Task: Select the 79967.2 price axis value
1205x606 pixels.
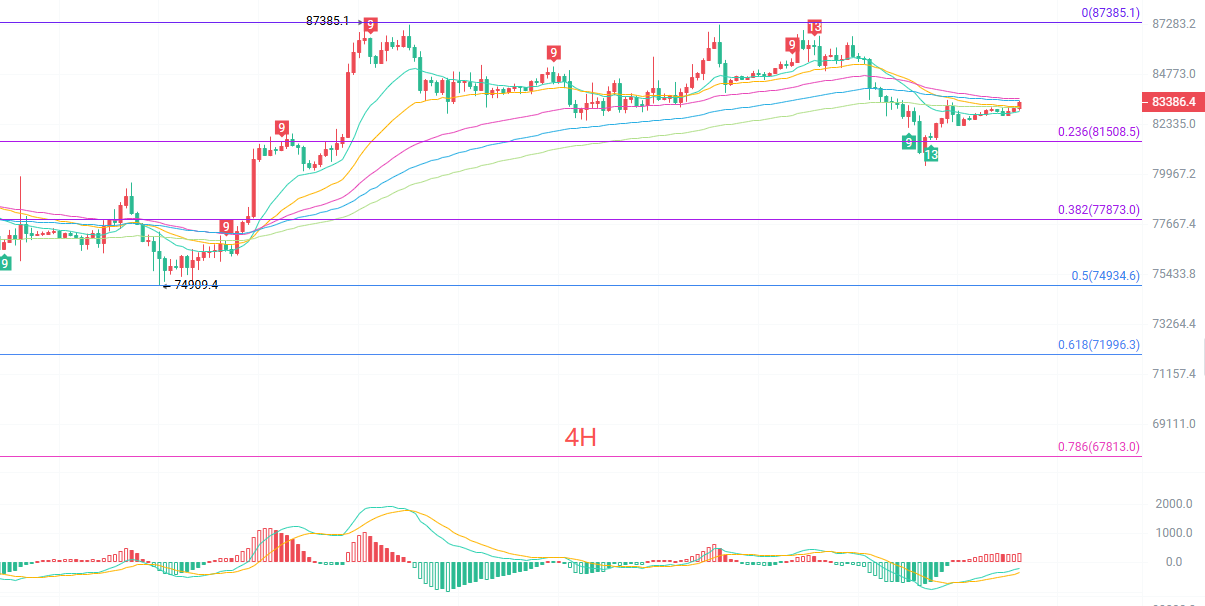Action: (1174, 173)
